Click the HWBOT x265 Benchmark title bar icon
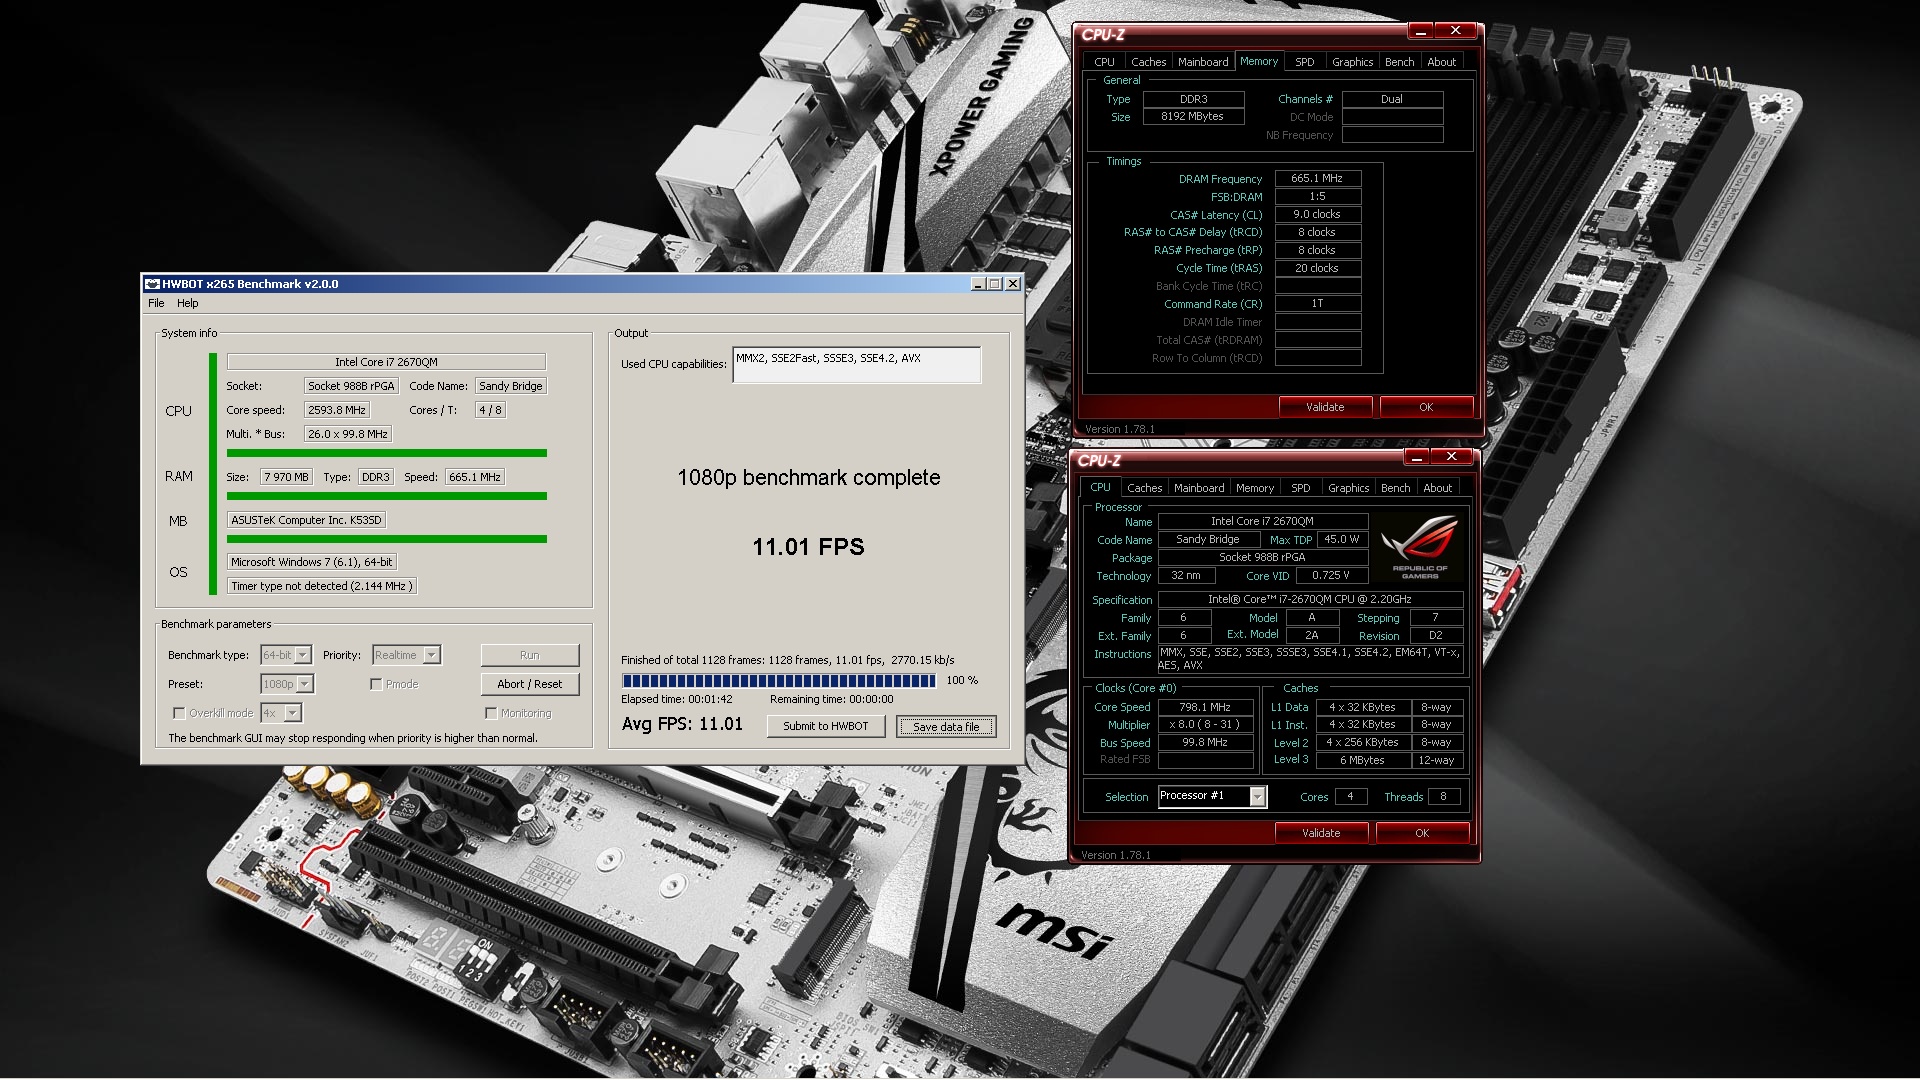The width and height of the screenshot is (1920, 1080). pos(153,284)
